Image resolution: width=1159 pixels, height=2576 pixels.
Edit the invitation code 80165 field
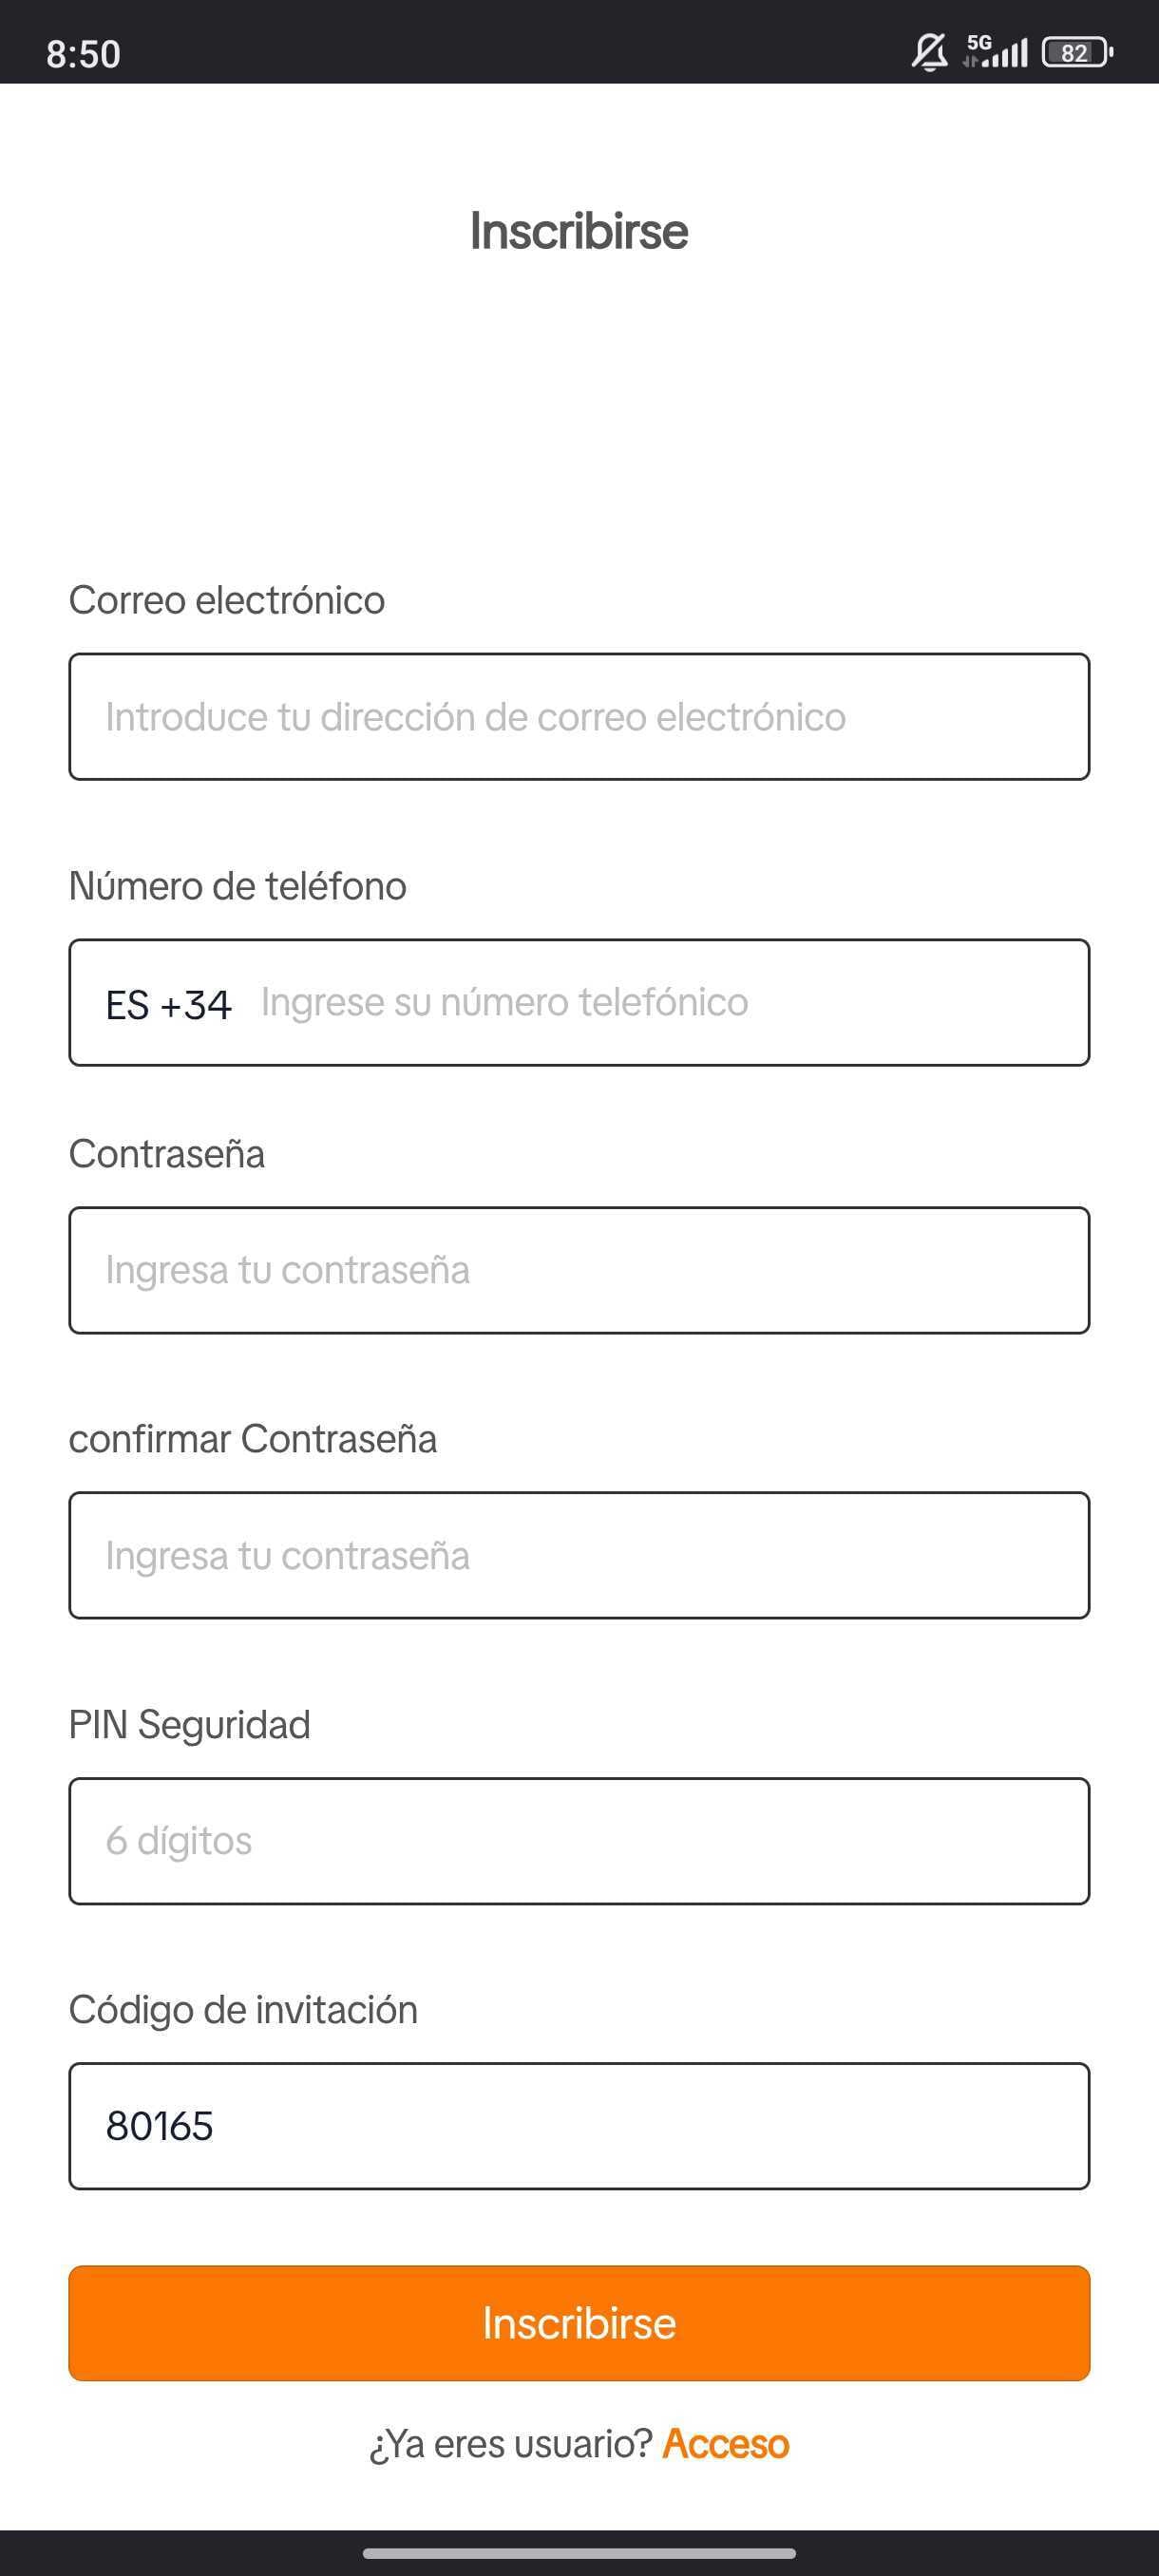pyautogui.click(x=579, y=2126)
